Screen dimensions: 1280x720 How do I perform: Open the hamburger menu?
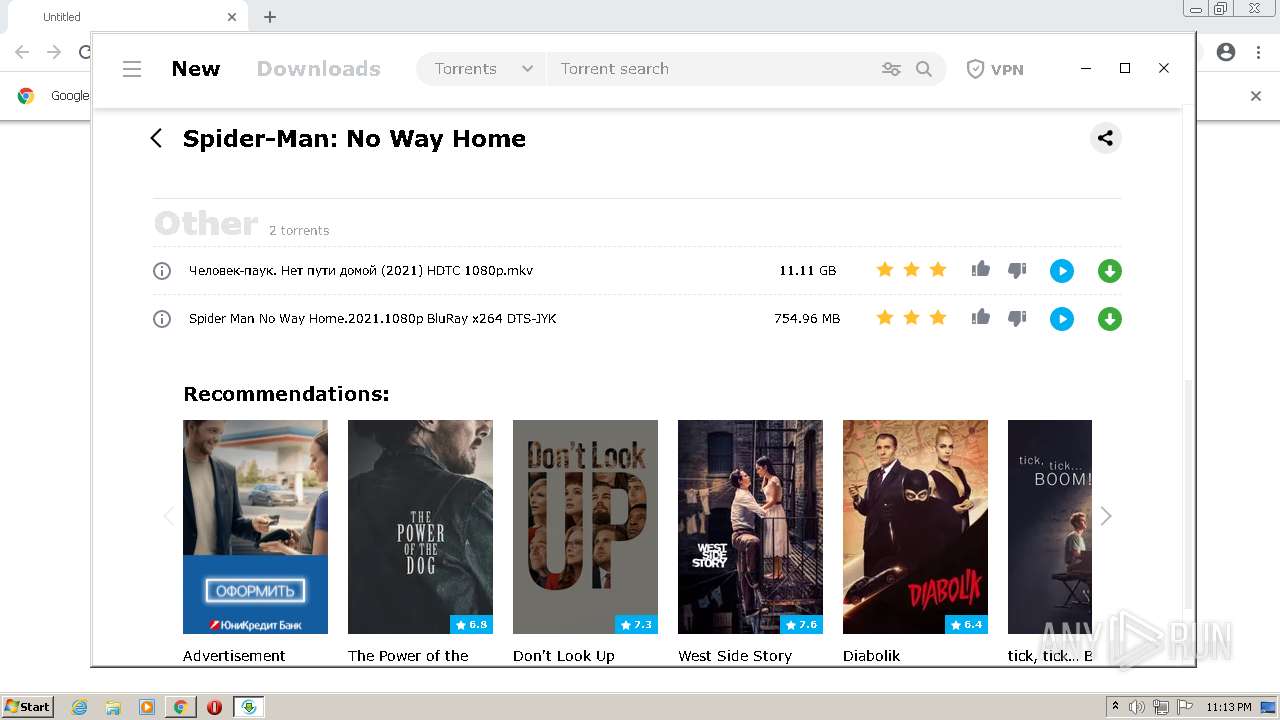[132, 69]
